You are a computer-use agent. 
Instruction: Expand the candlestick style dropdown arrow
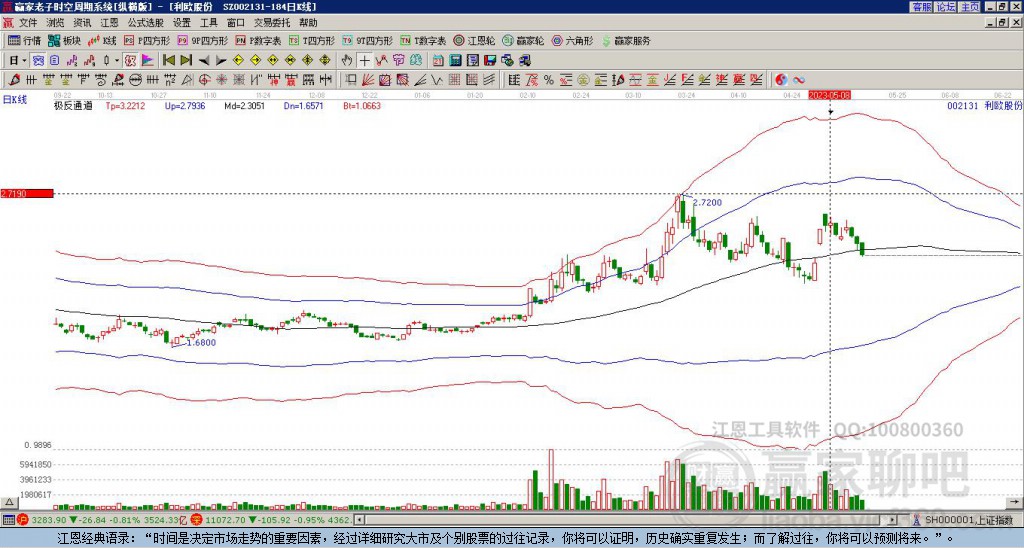point(117,60)
